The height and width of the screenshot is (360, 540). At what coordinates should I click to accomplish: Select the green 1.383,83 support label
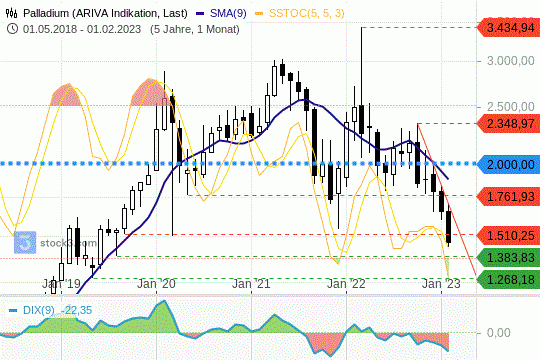(509, 257)
